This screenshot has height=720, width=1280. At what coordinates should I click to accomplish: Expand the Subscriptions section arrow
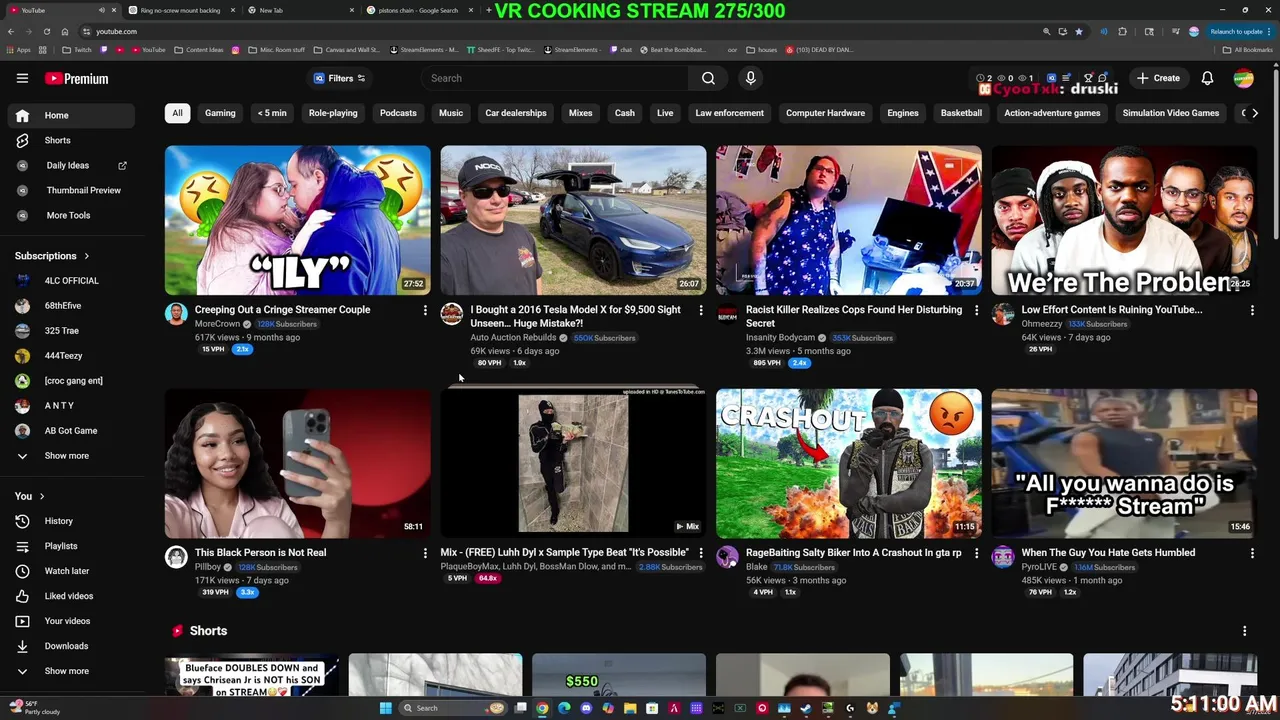[x=87, y=256]
